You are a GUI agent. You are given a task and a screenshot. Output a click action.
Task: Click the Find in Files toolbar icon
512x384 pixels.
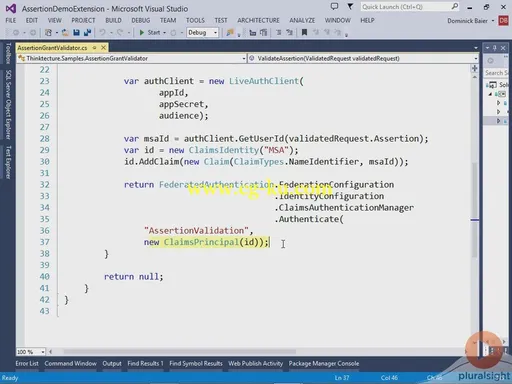[230, 33]
